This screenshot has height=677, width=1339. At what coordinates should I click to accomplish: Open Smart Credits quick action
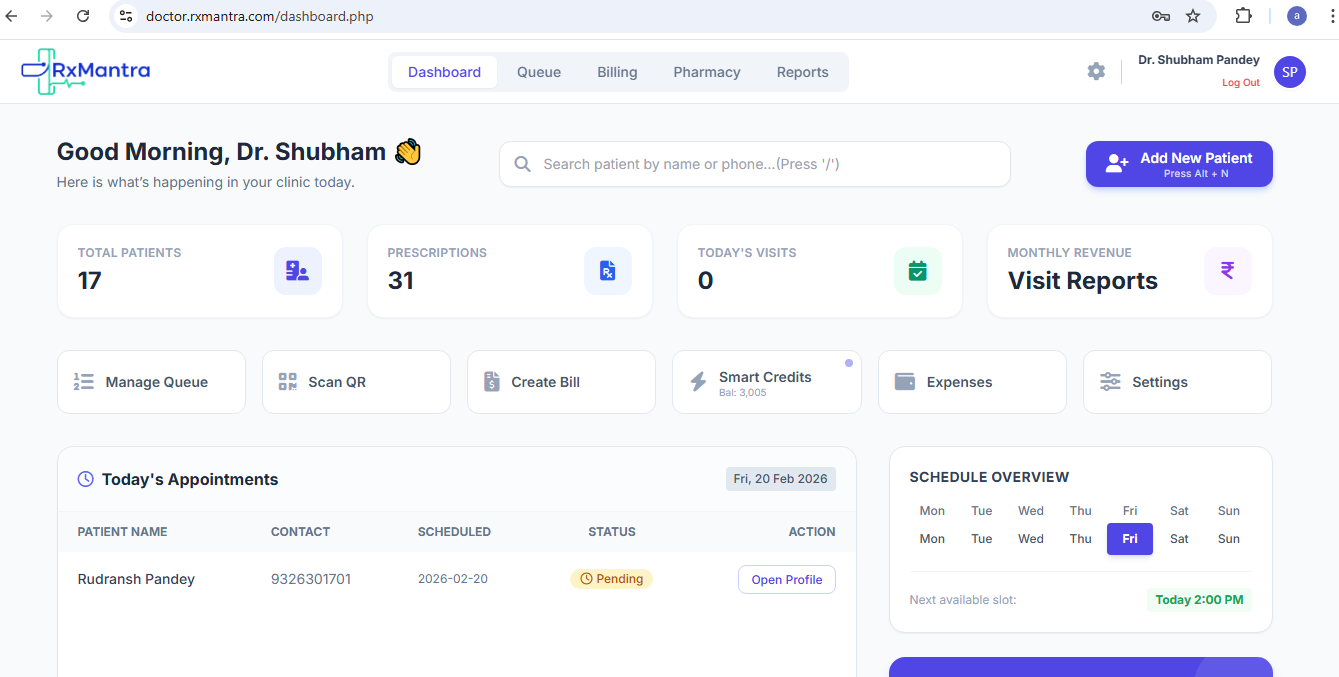(766, 382)
